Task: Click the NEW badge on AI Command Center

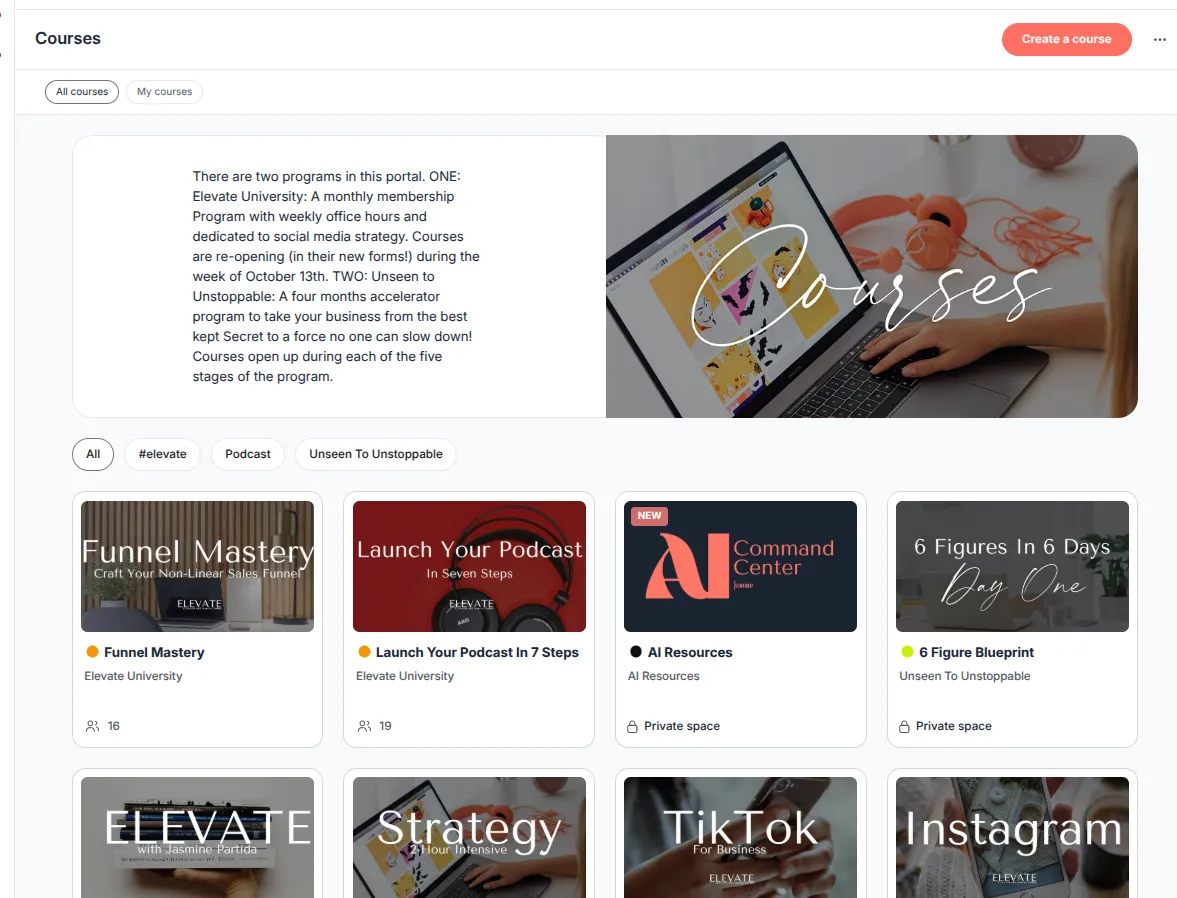Action: (x=649, y=516)
